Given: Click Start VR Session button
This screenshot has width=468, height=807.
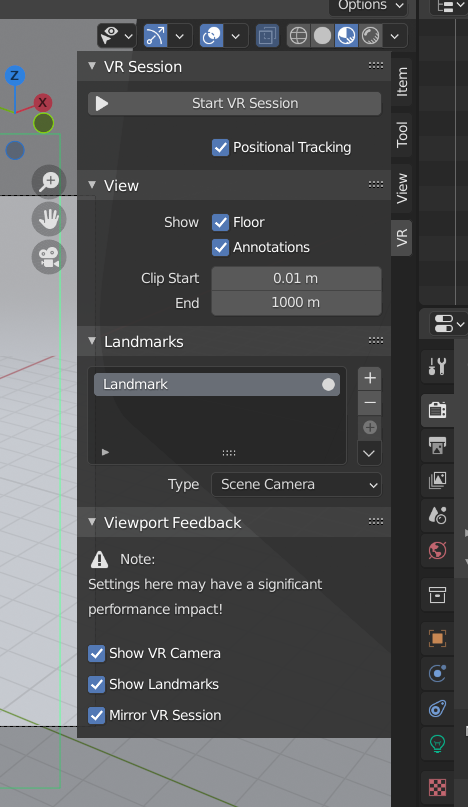Looking at the screenshot, I should point(235,103).
